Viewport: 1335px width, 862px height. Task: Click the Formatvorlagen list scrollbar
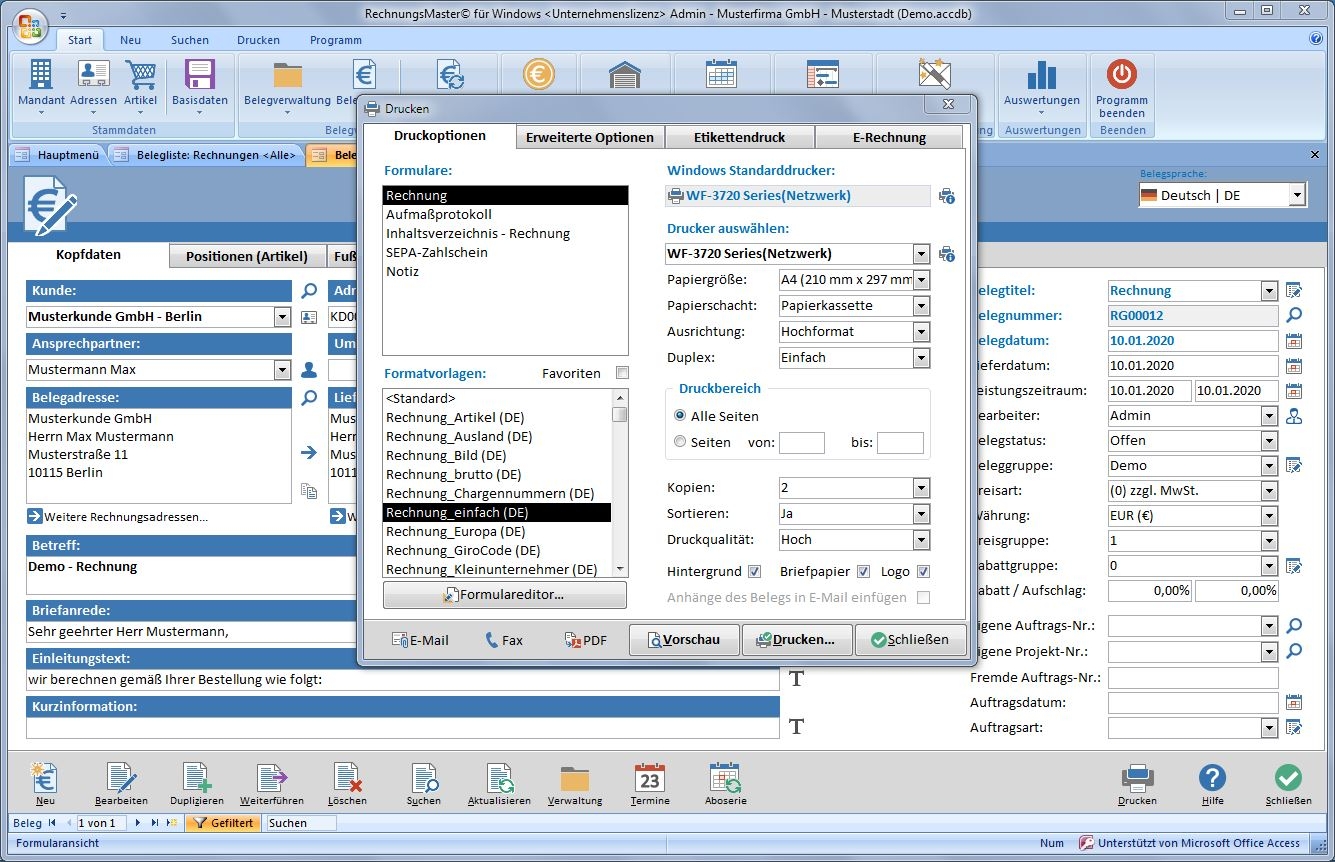coord(620,483)
